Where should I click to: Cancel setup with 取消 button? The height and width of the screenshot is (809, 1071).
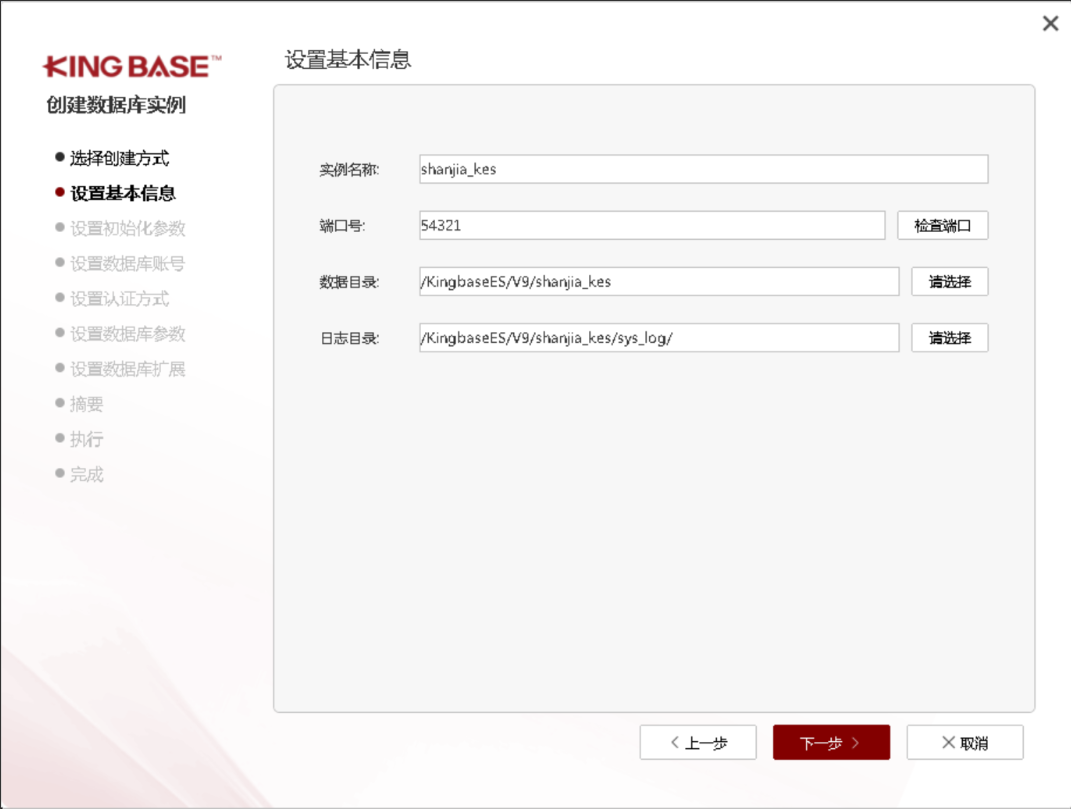[964, 742]
